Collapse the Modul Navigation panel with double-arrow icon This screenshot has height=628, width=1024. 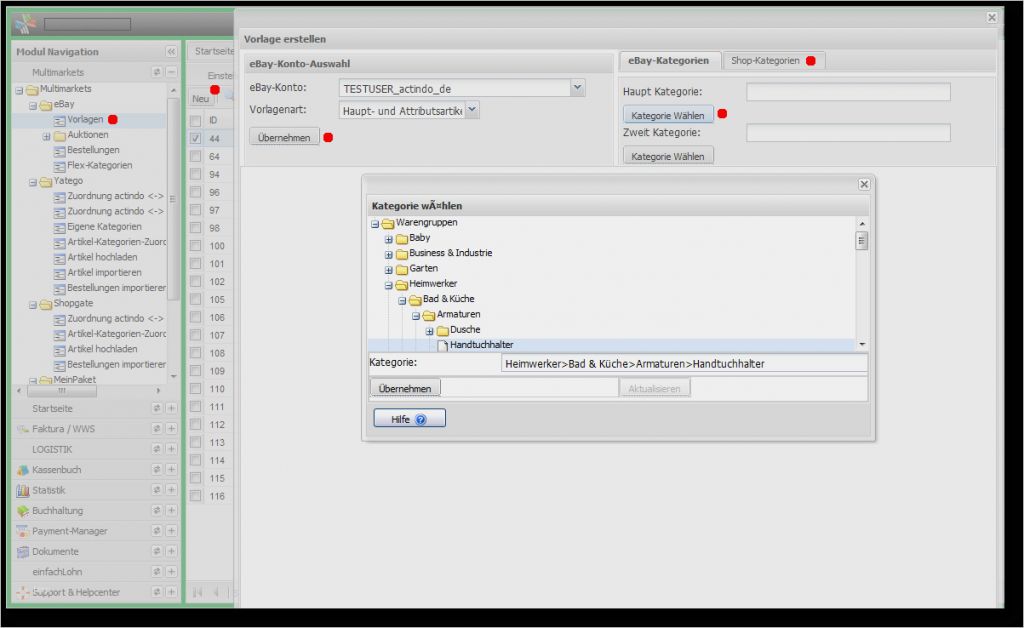(171, 51)
